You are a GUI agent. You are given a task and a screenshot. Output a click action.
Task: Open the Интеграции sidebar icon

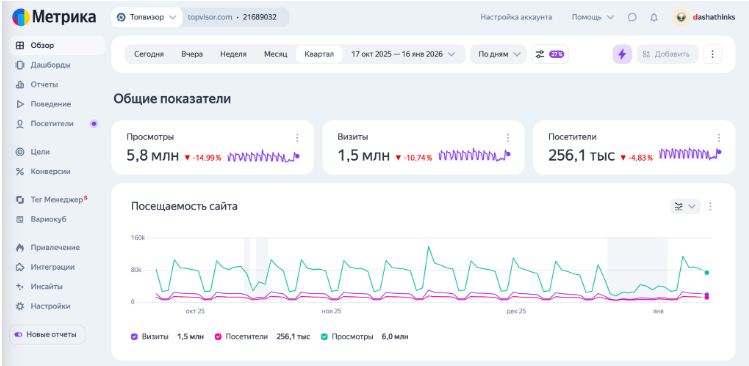[x=20, y=267]
